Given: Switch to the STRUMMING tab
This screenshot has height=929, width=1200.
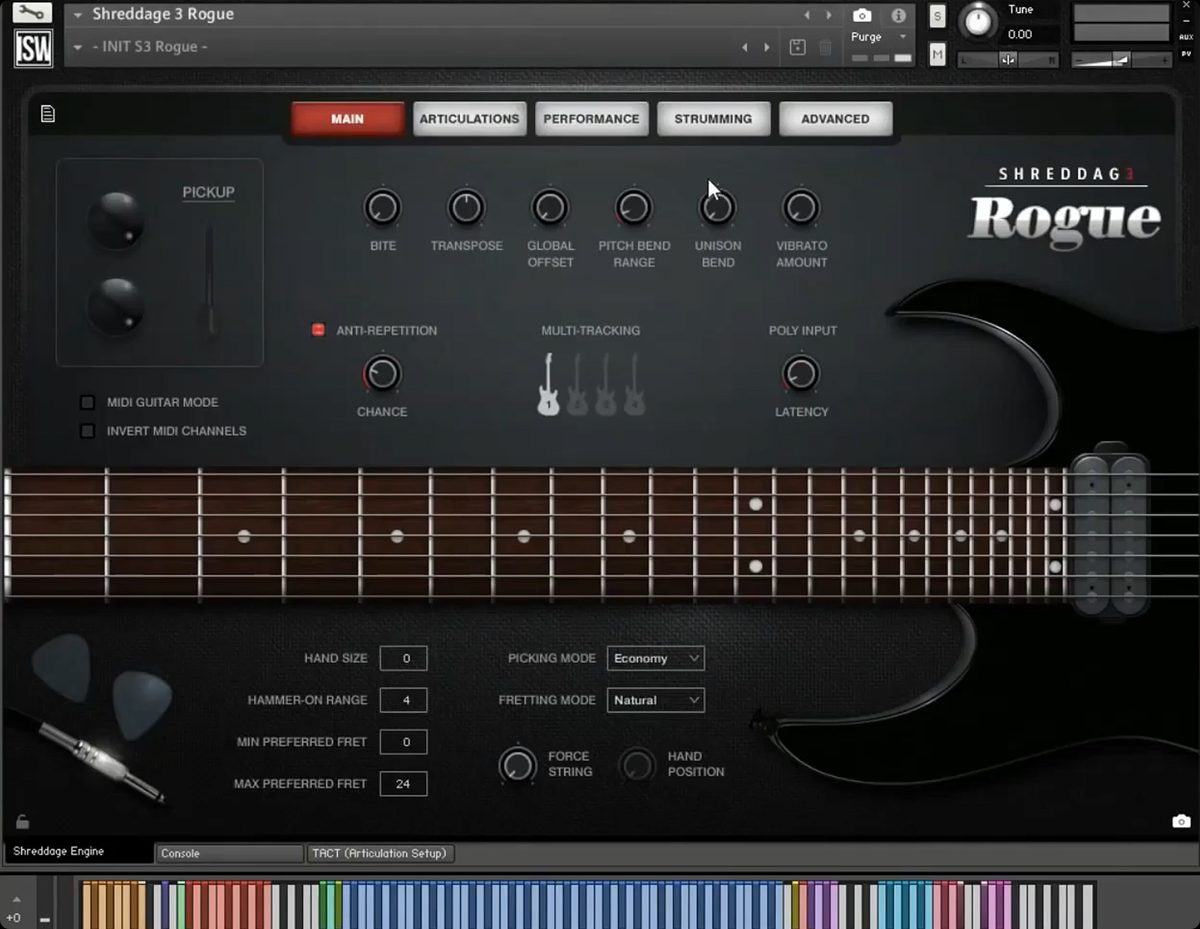Looking at the screenshot, I should [x=713, y=118].
